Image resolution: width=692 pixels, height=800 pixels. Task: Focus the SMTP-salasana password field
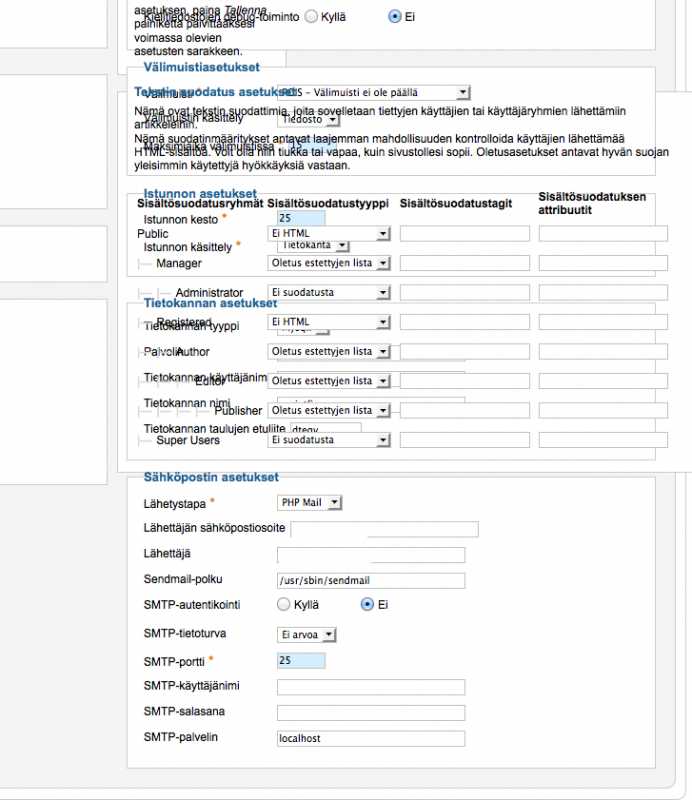tap(370, 713)
